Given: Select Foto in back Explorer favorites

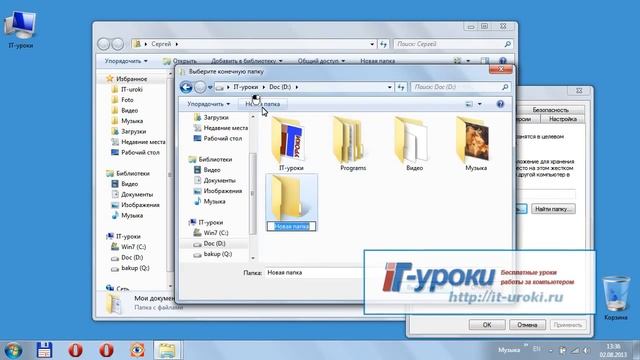Looking at the screenshot, I should coord(123,100).
